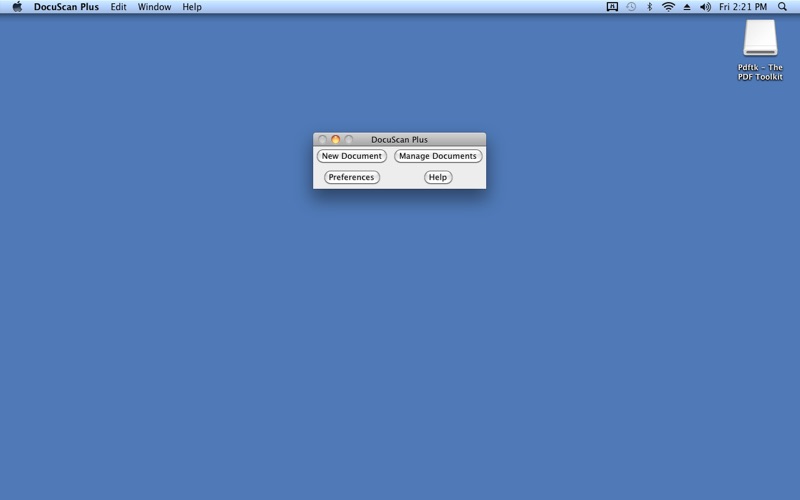Click the volume speaker icon
The height and width of the screenshot is (500, 800).
[705, 7]
